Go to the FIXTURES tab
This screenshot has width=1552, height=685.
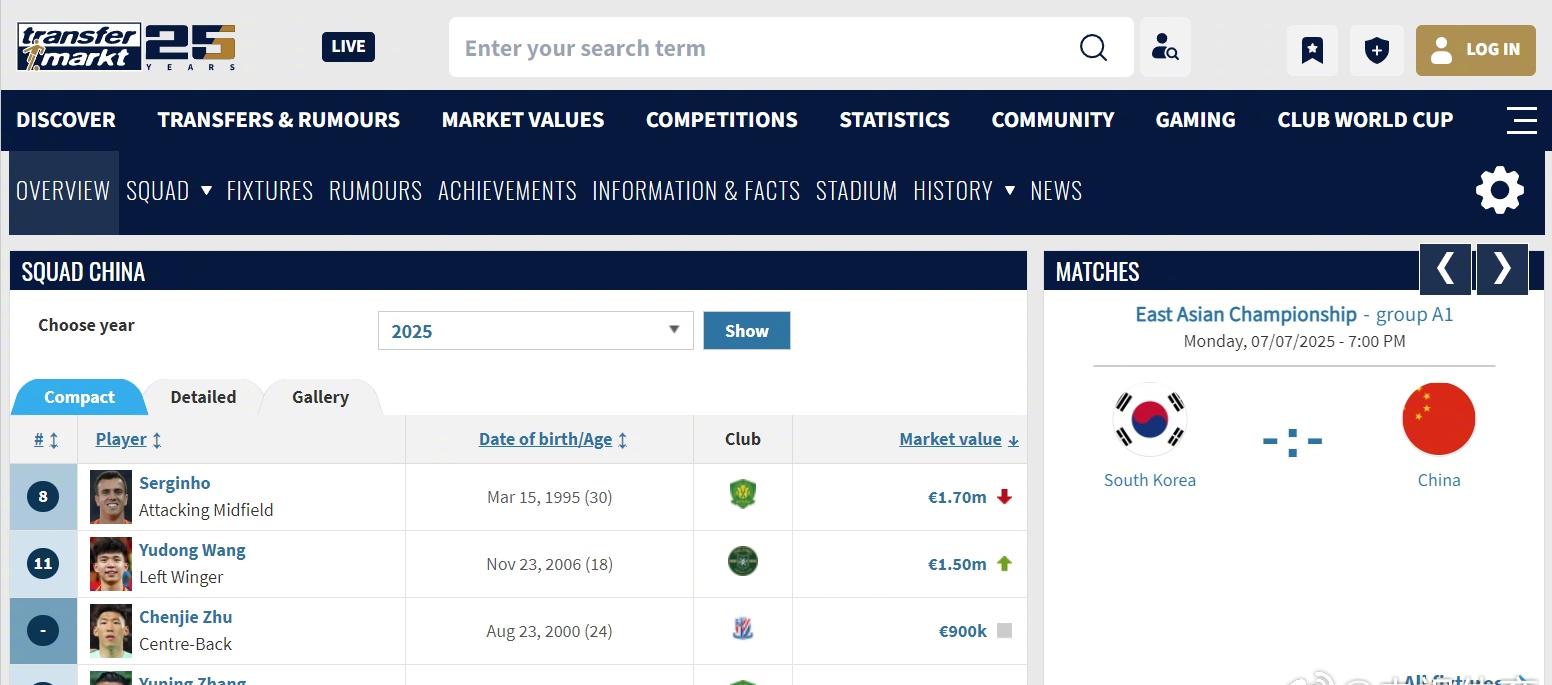[270, 191]
